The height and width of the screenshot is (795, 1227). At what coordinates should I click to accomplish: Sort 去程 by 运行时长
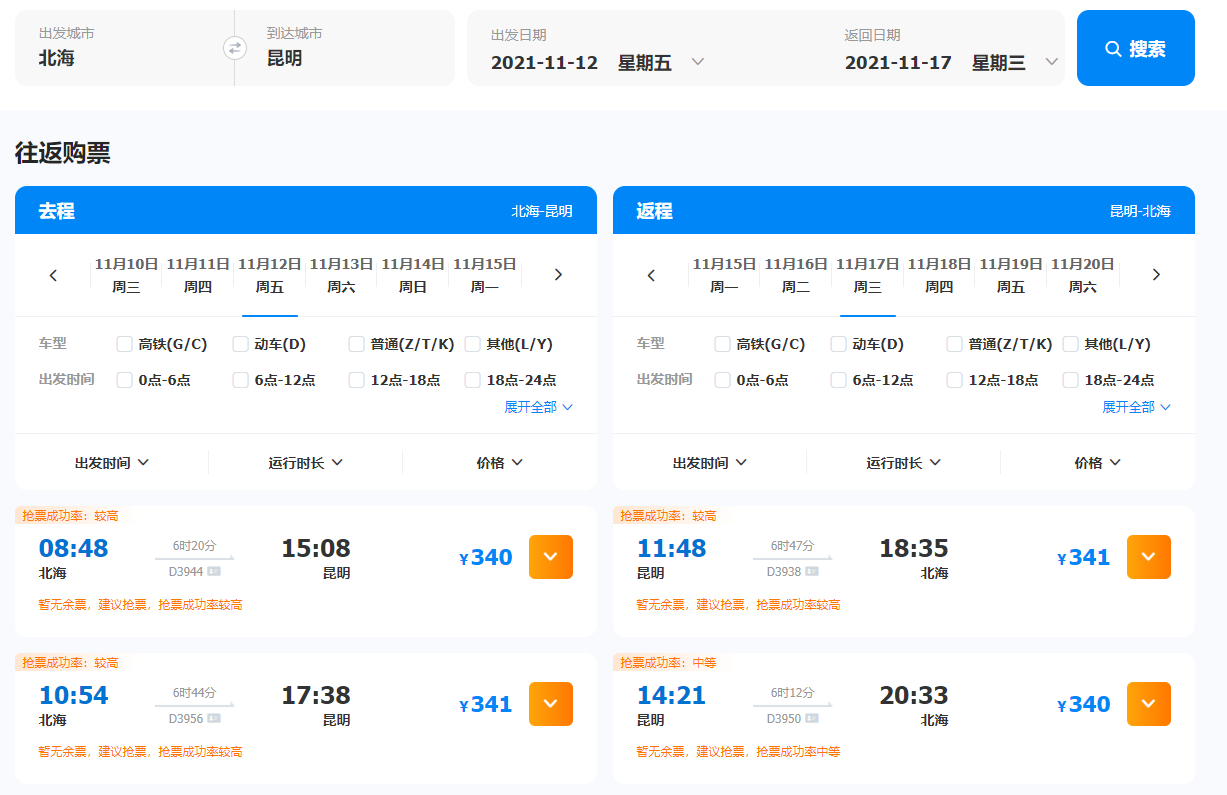pyautogui.click(x=305, y=462)
